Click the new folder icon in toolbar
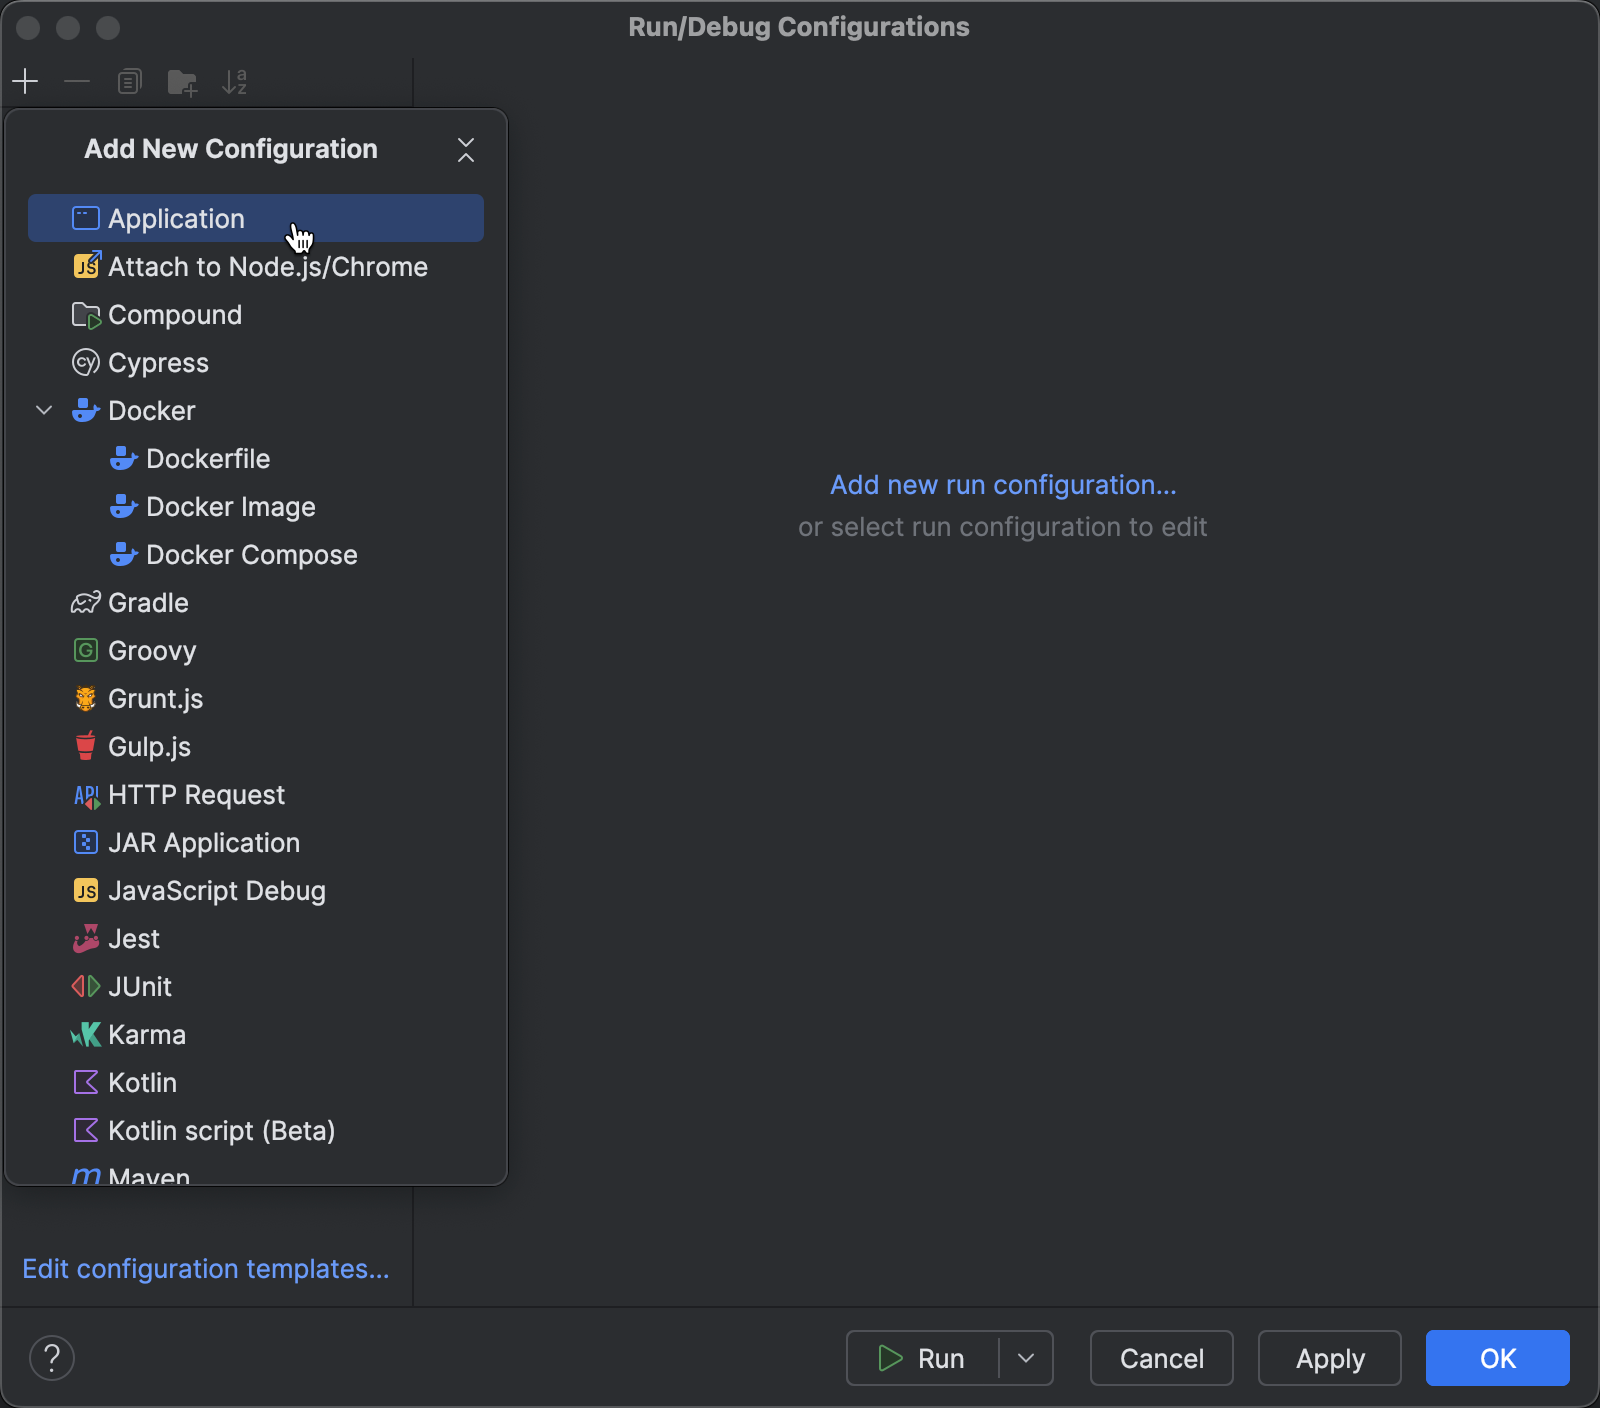The height and width of the screenshot is (1408, 1600). (182, 81)
